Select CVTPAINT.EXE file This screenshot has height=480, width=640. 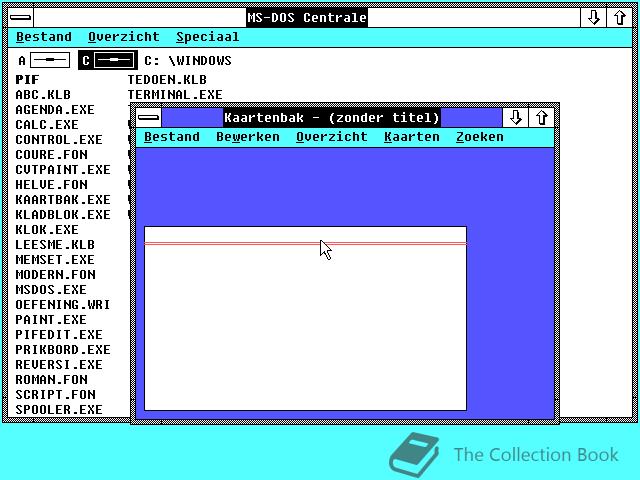pos(63,170)
